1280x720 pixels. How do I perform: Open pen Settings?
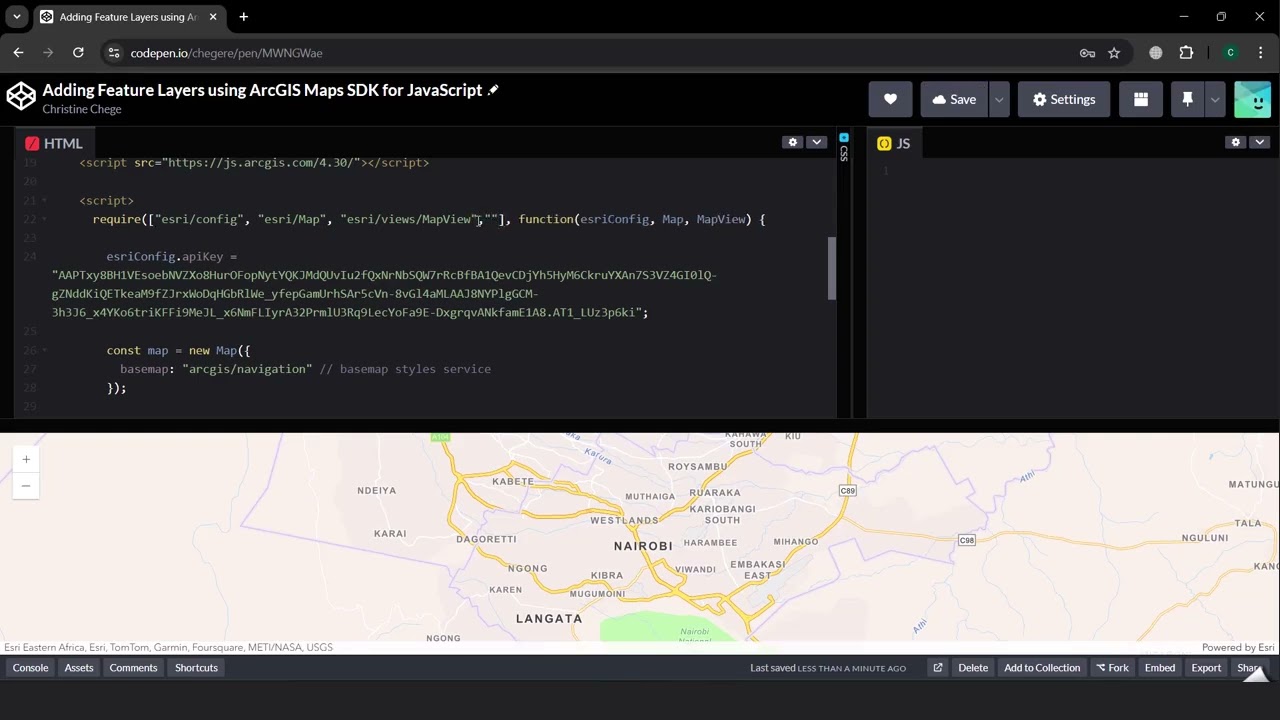(x=1064, y=99)
